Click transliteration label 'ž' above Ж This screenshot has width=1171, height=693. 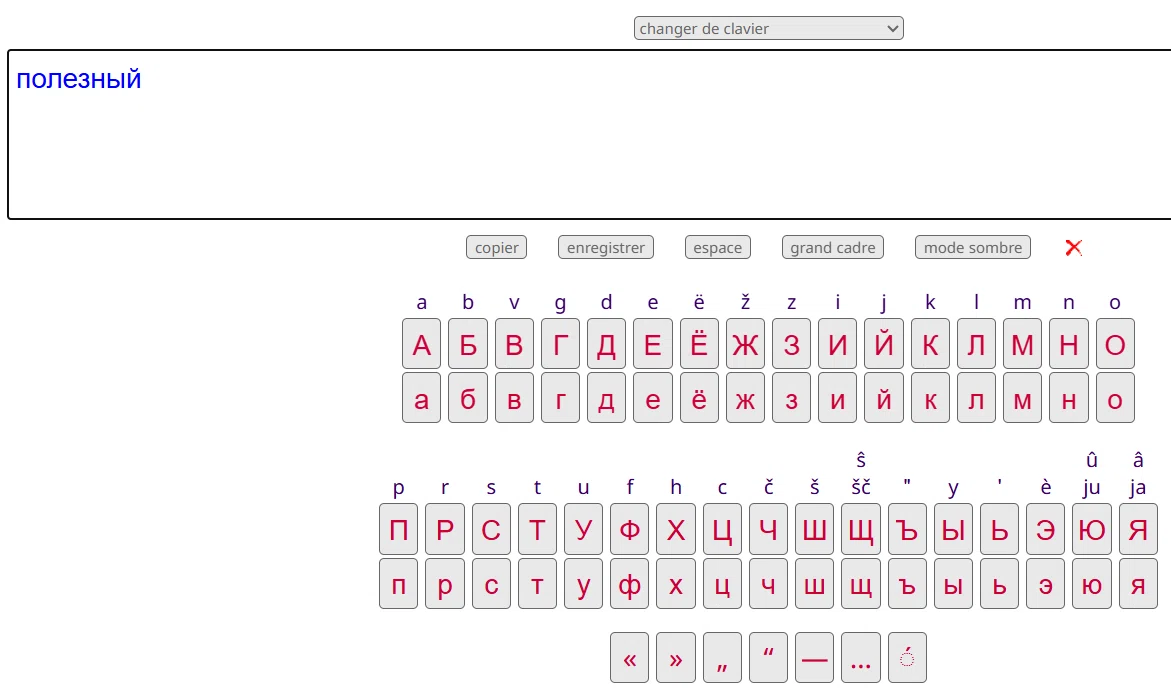click(x=745, y=302)
